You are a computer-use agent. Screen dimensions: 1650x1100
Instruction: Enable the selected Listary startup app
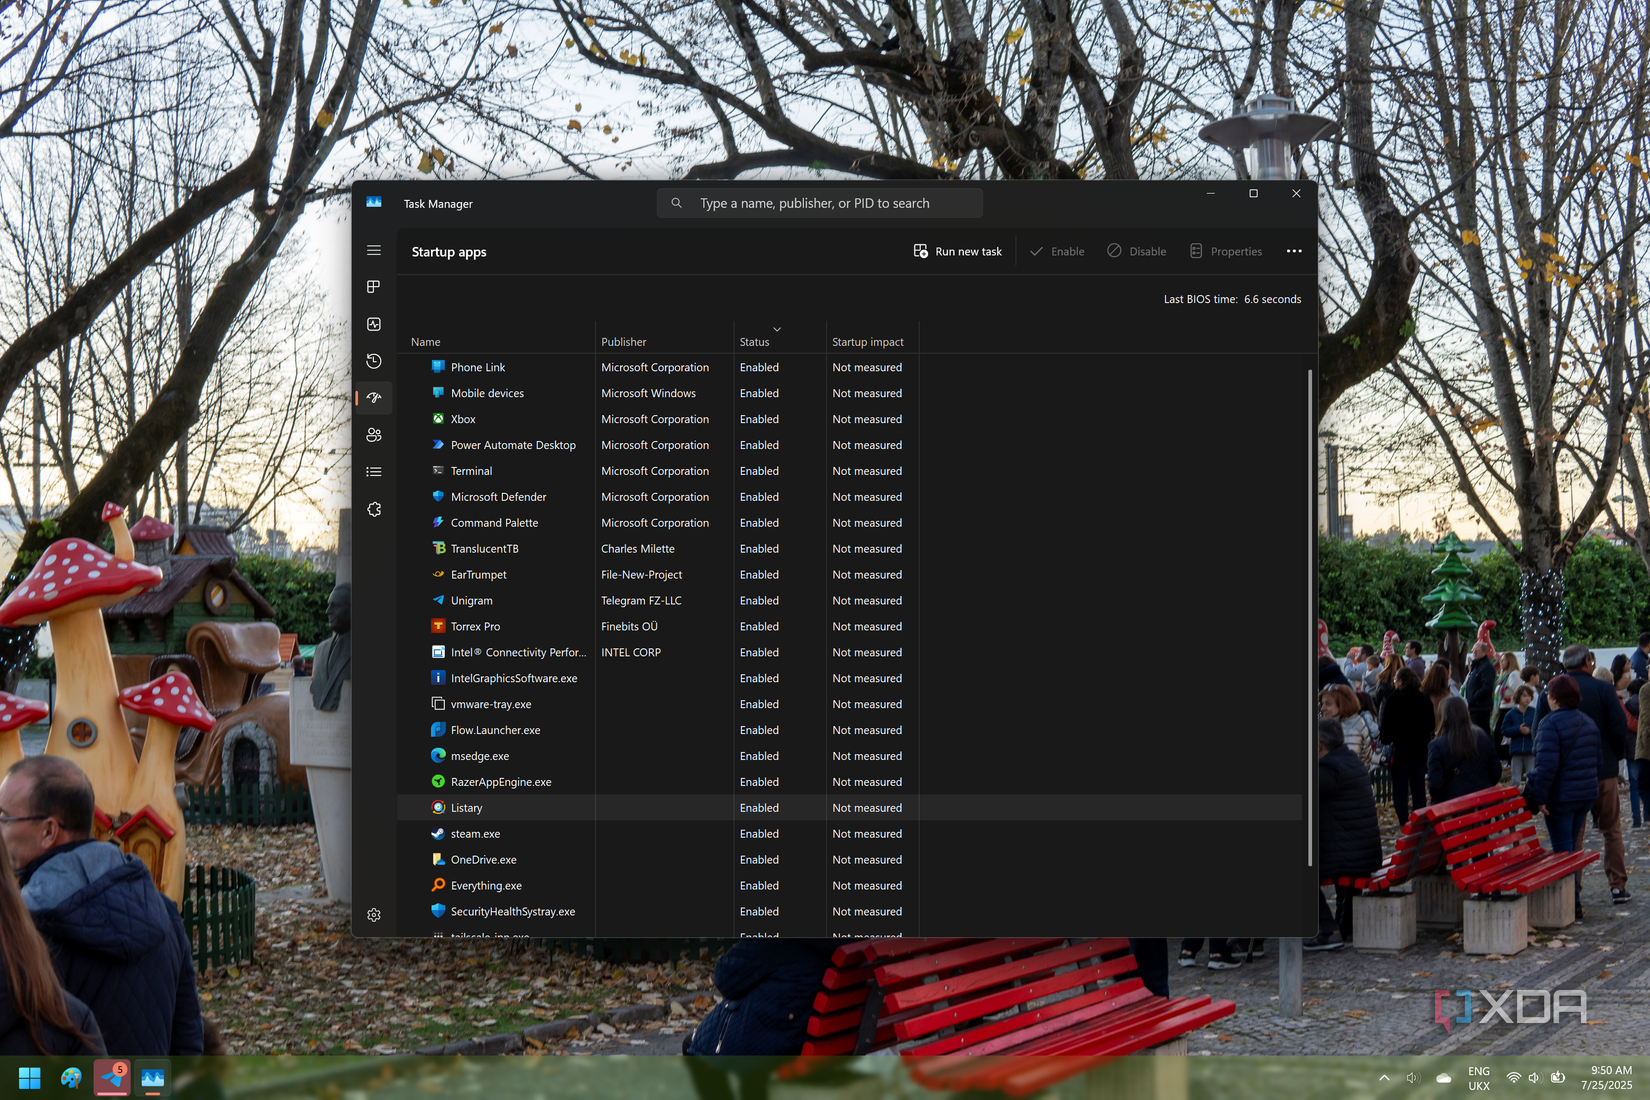click(1056, 251)
